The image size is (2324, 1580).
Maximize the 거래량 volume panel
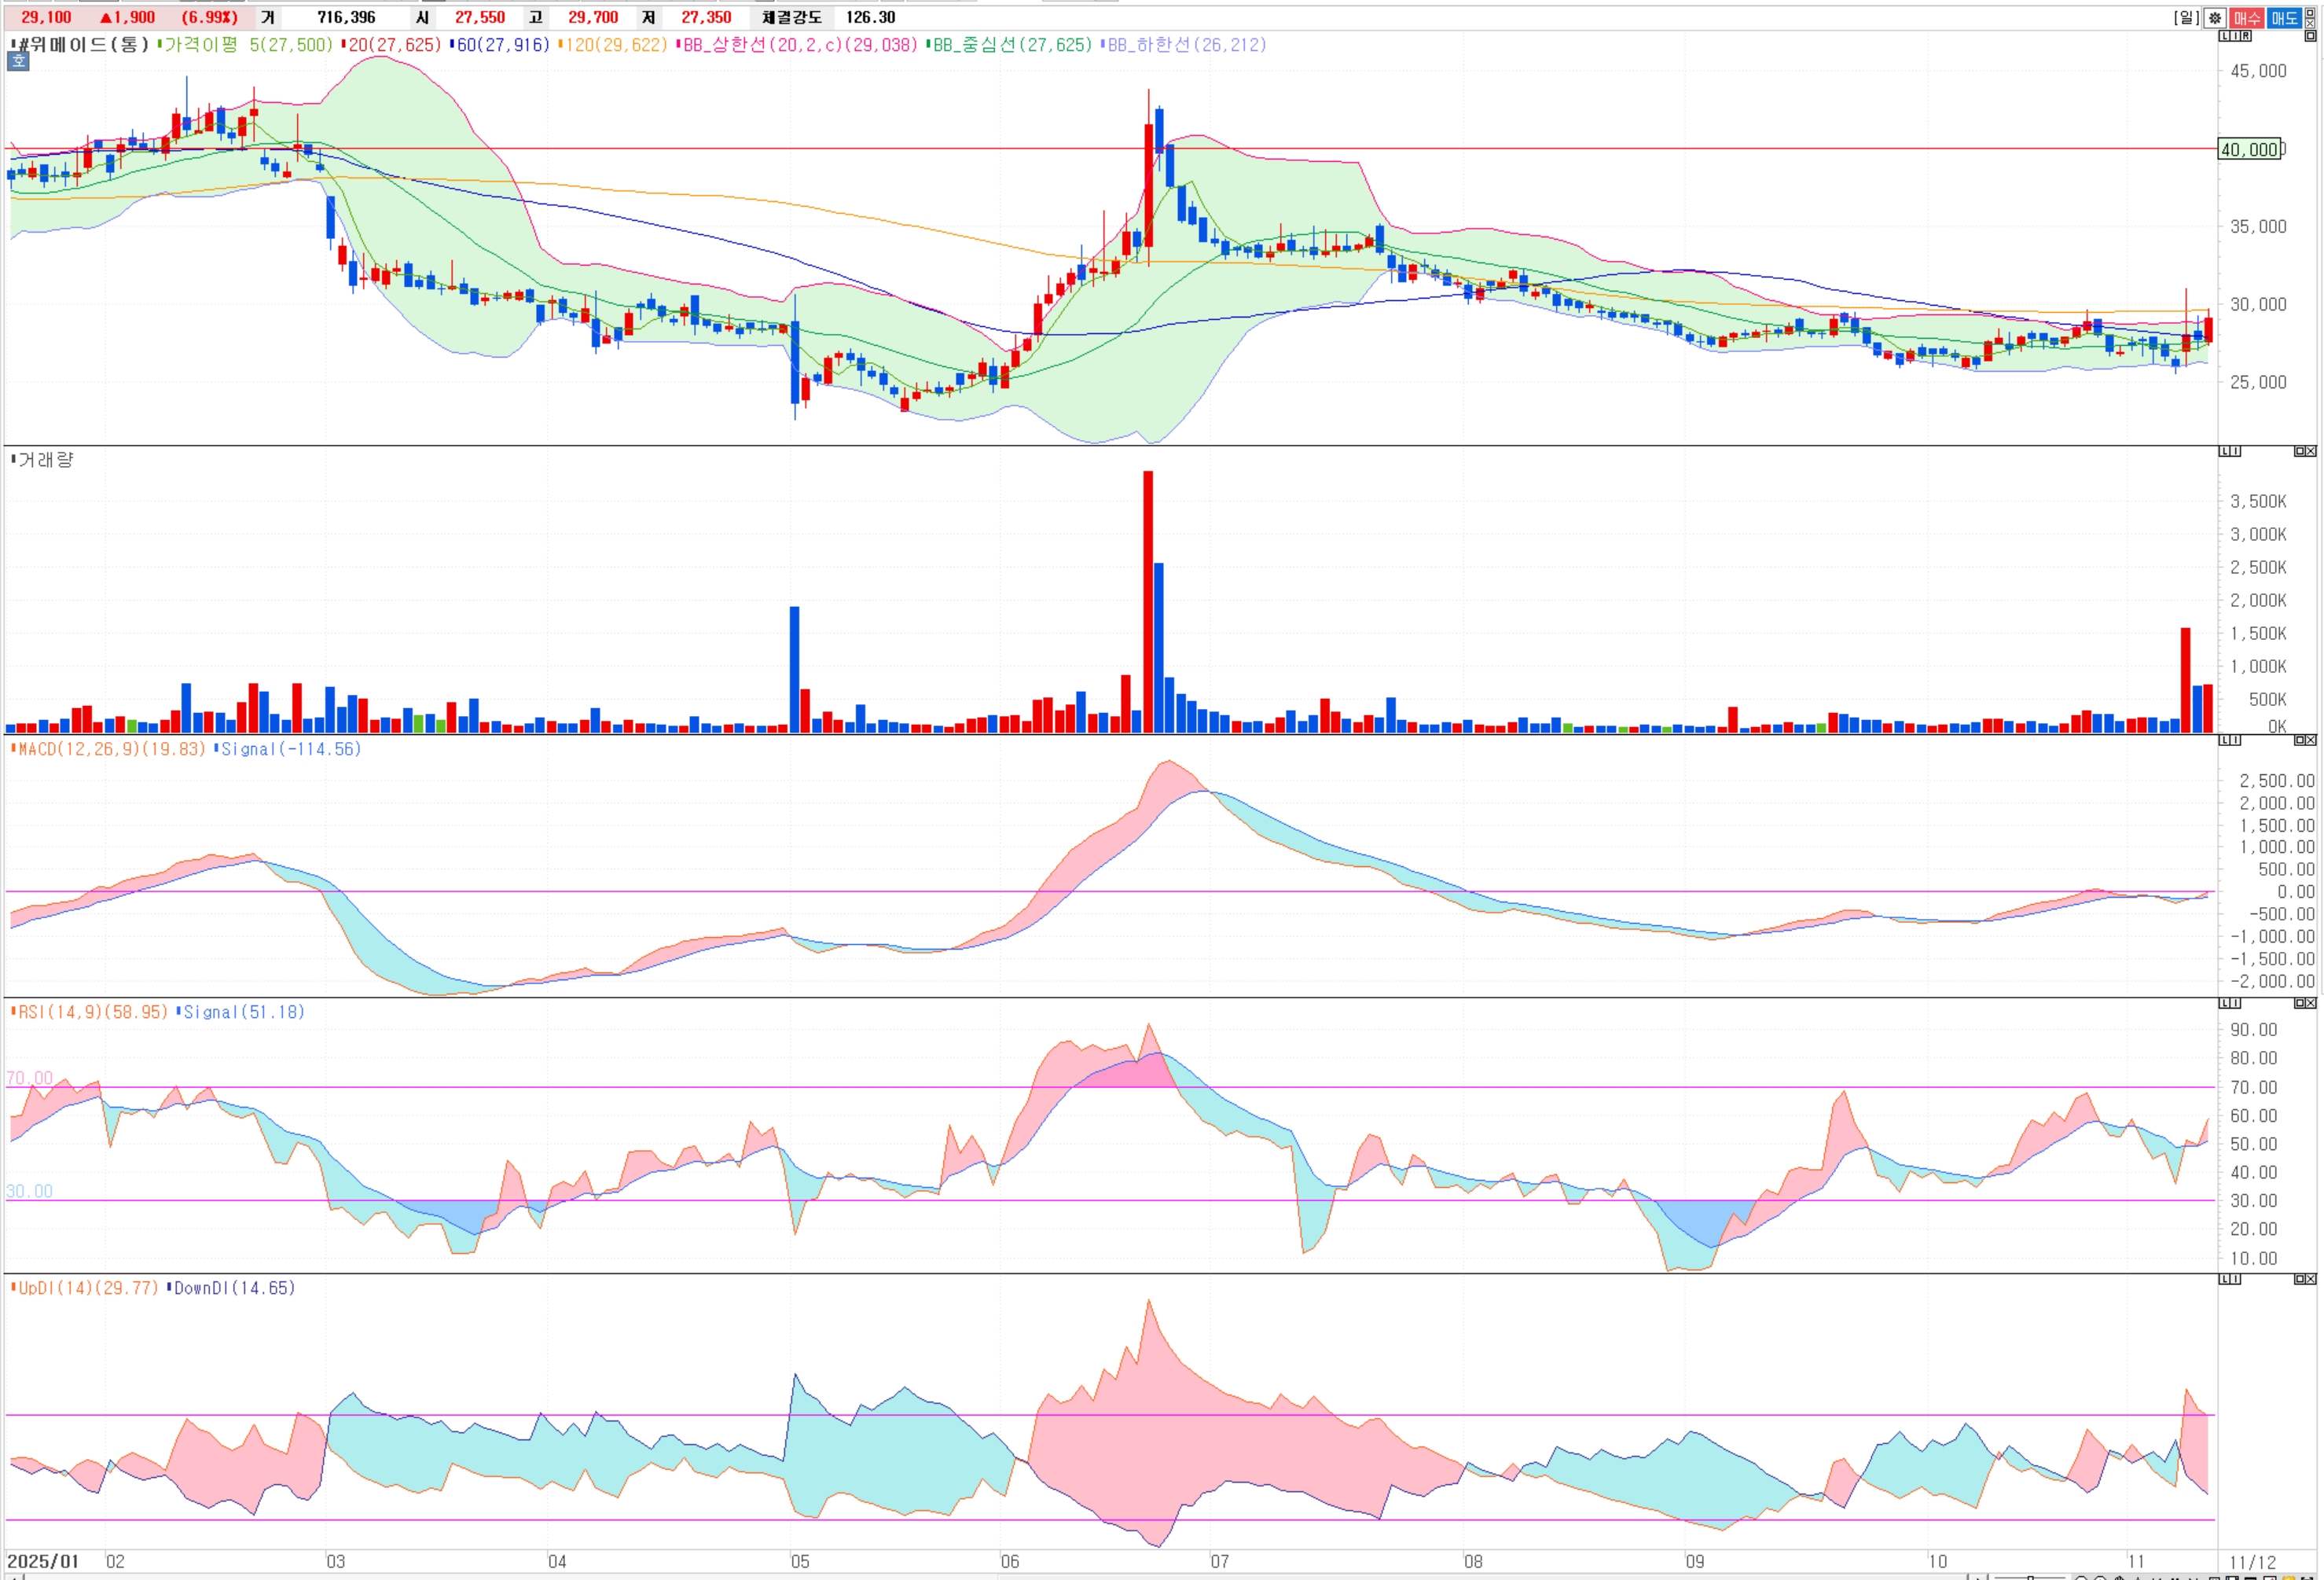coord(2300,451)
